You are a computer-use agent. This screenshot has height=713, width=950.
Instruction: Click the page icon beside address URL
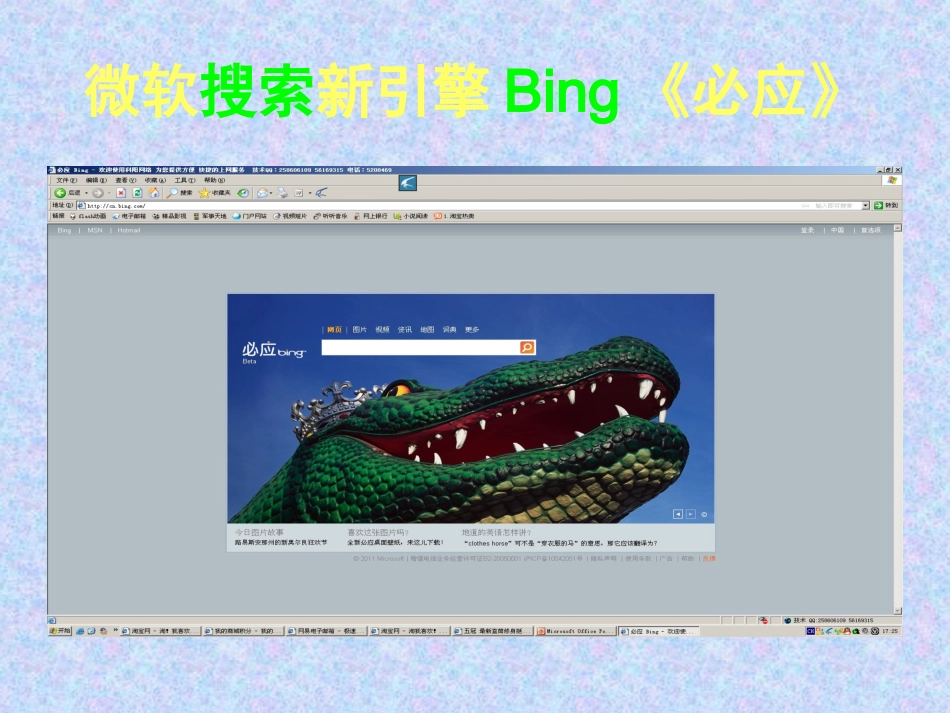tap(81, 205)
